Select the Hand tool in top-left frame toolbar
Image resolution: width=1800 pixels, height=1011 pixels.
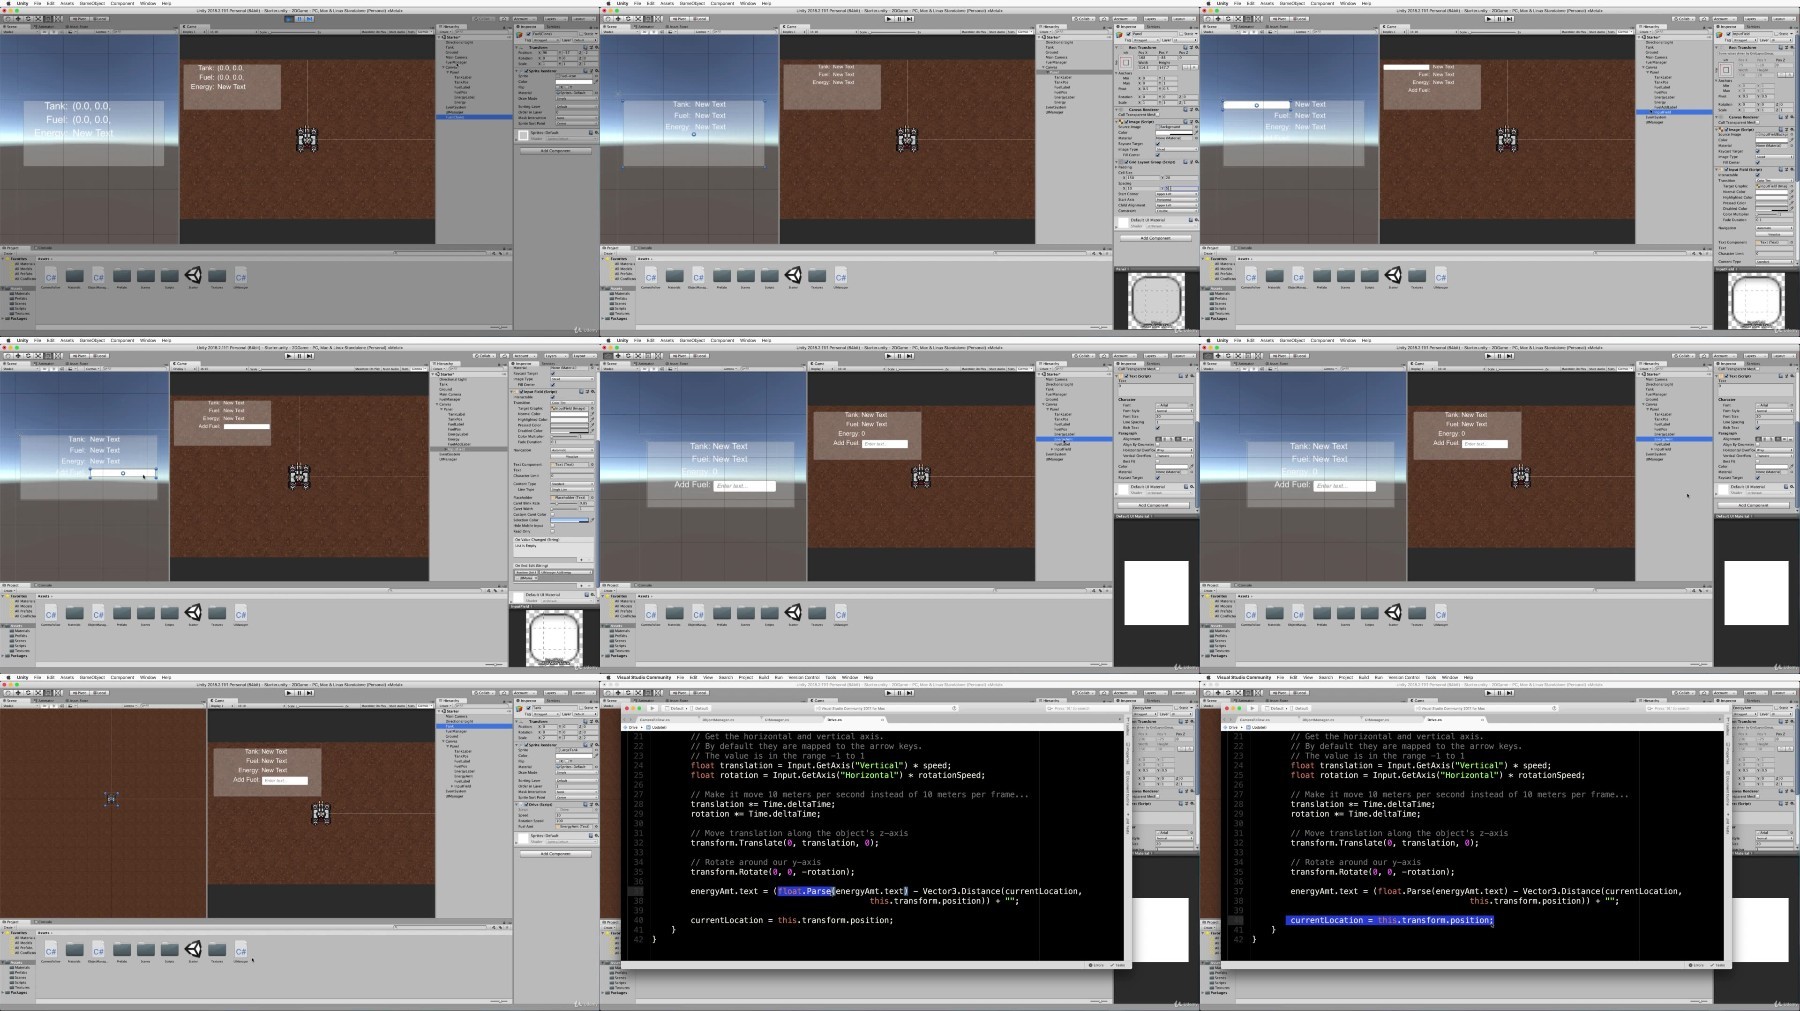coord(8,19)
